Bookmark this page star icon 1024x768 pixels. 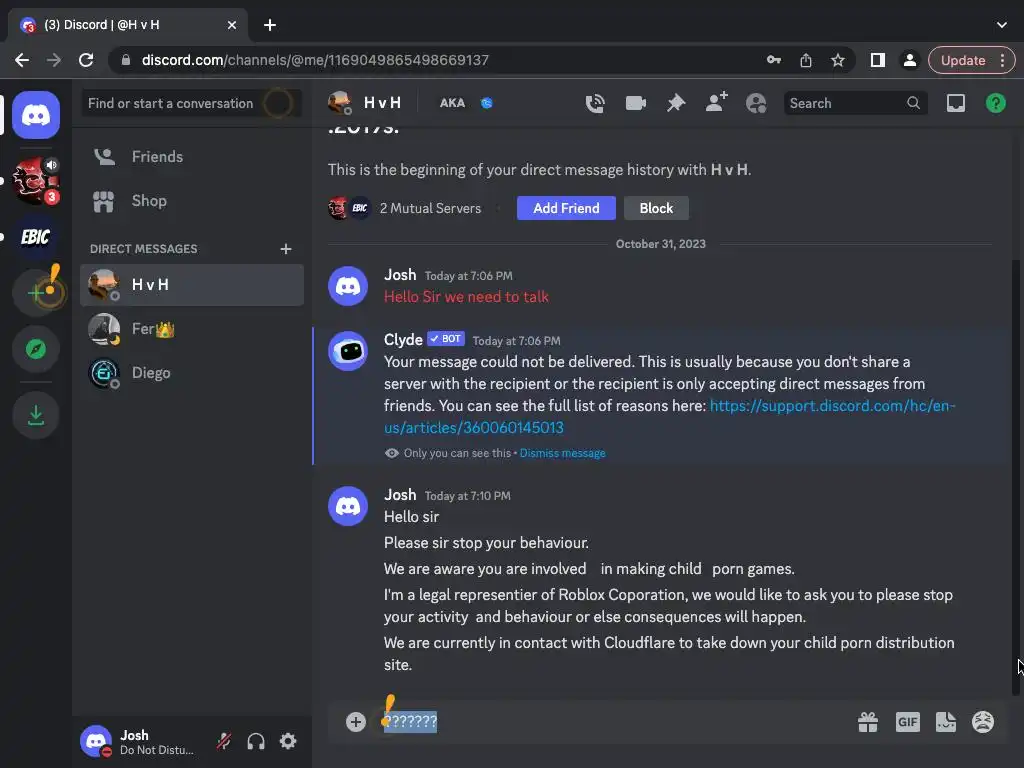(x=838, y=60)
